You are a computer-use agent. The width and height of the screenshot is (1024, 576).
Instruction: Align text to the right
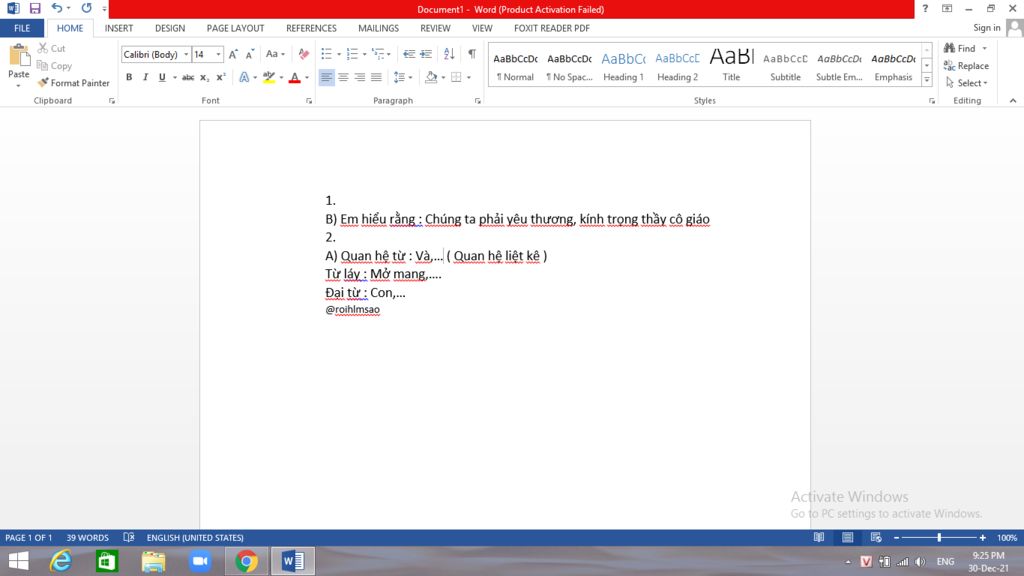tap(359, 78)
